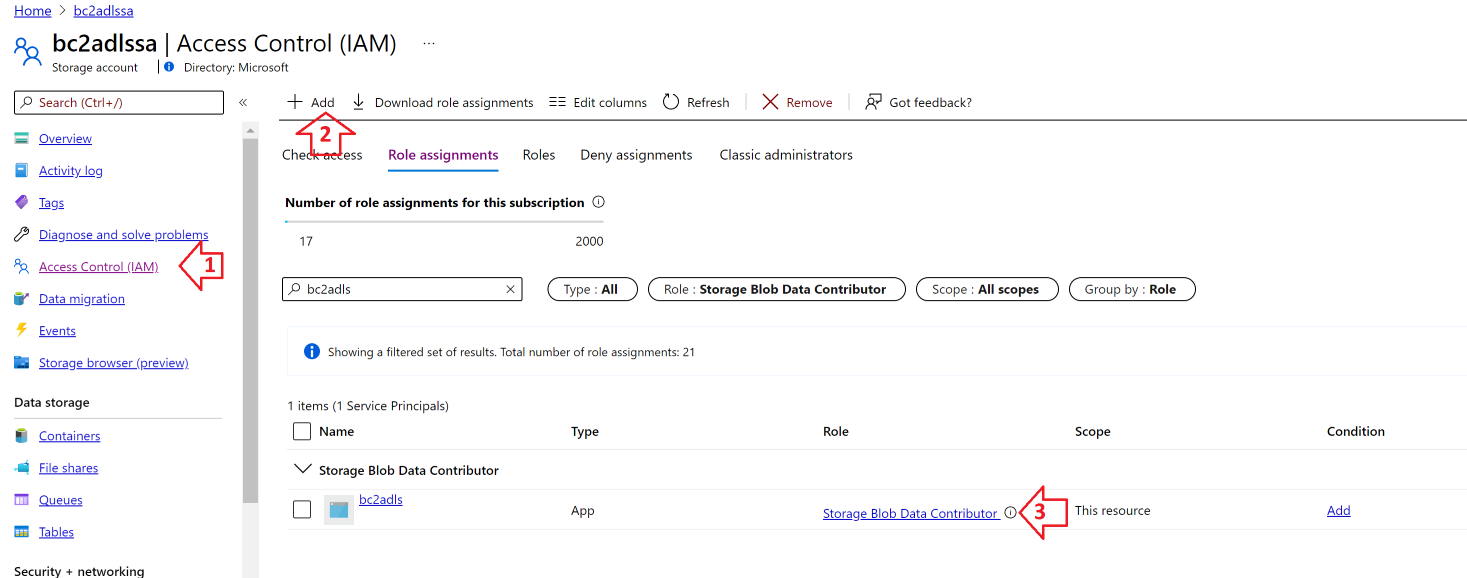Click the info icon beside Storage Blob Data Contributor link
This screenshot has height=578, width=1467.
(1010, 512)
